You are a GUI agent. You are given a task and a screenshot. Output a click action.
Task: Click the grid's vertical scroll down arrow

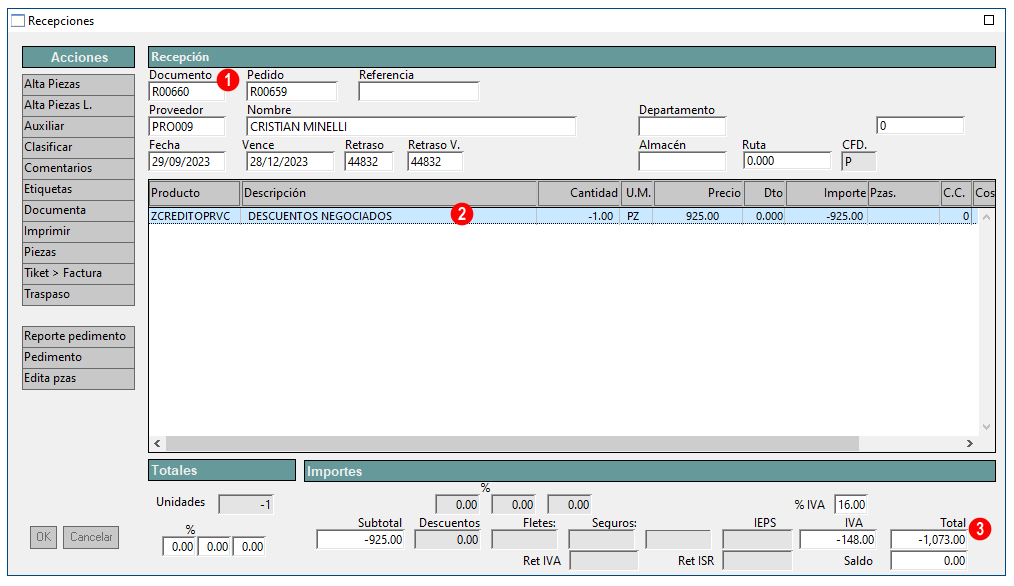point(986,427)
